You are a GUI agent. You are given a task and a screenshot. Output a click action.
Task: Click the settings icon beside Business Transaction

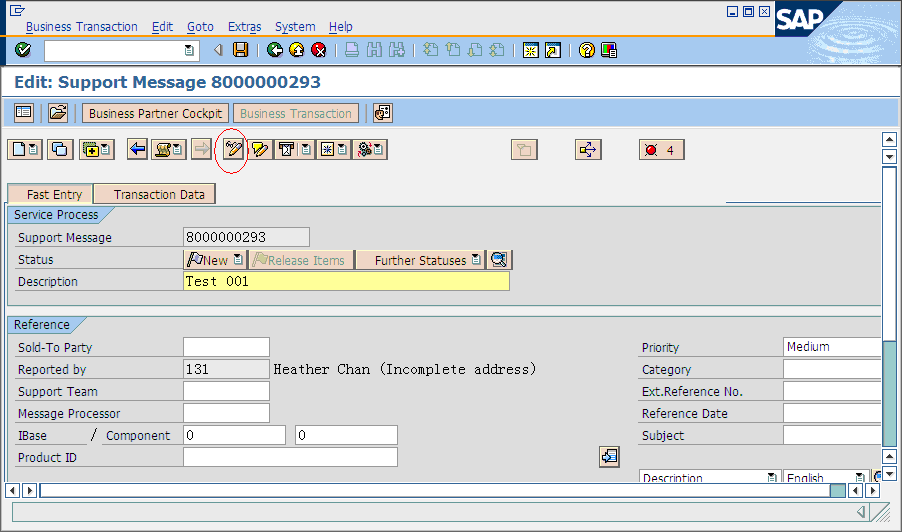coord(383,113)
